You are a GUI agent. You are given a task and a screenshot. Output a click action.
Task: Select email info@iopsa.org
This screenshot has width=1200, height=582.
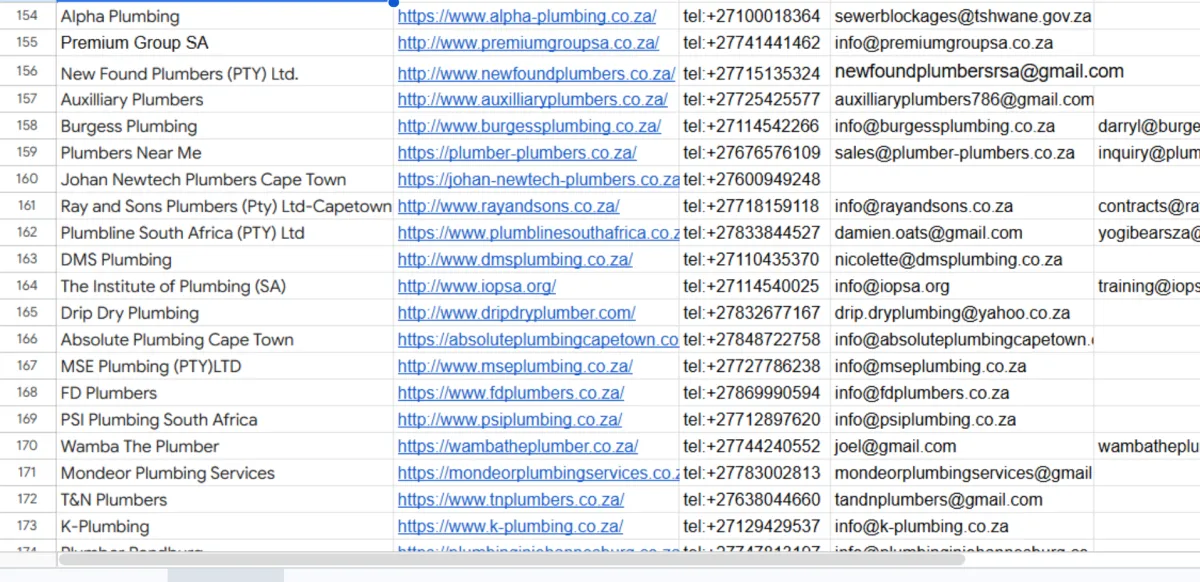(x=962, y=286)
